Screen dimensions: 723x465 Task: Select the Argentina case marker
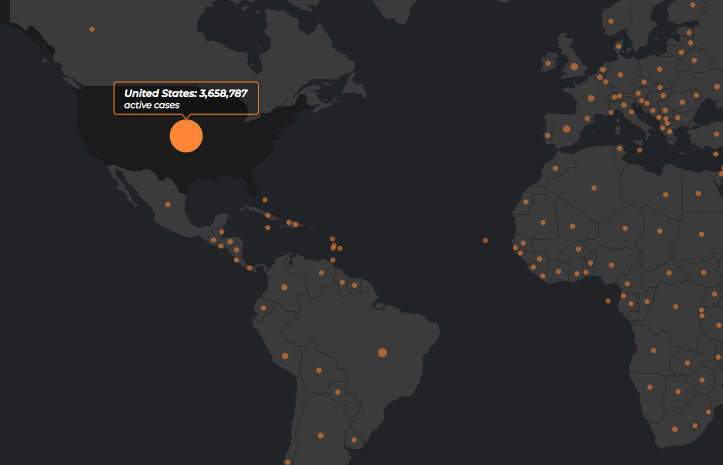[320, 435]
